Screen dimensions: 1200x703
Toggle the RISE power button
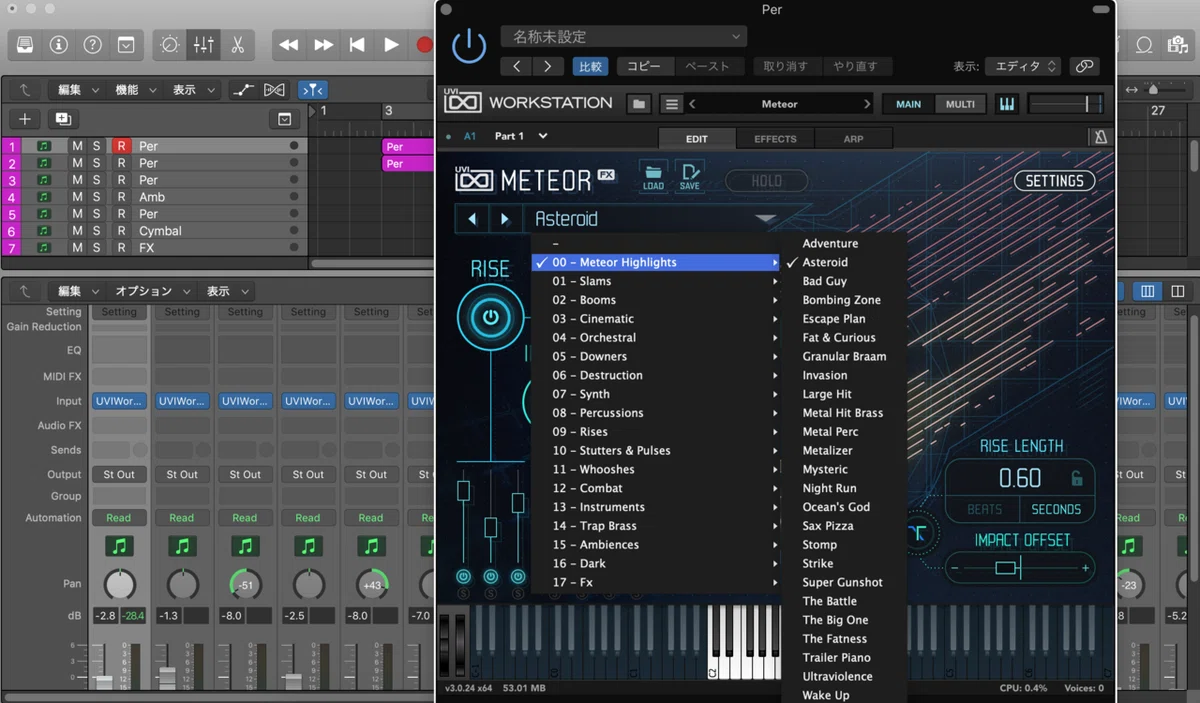click(x=490, y=318)
